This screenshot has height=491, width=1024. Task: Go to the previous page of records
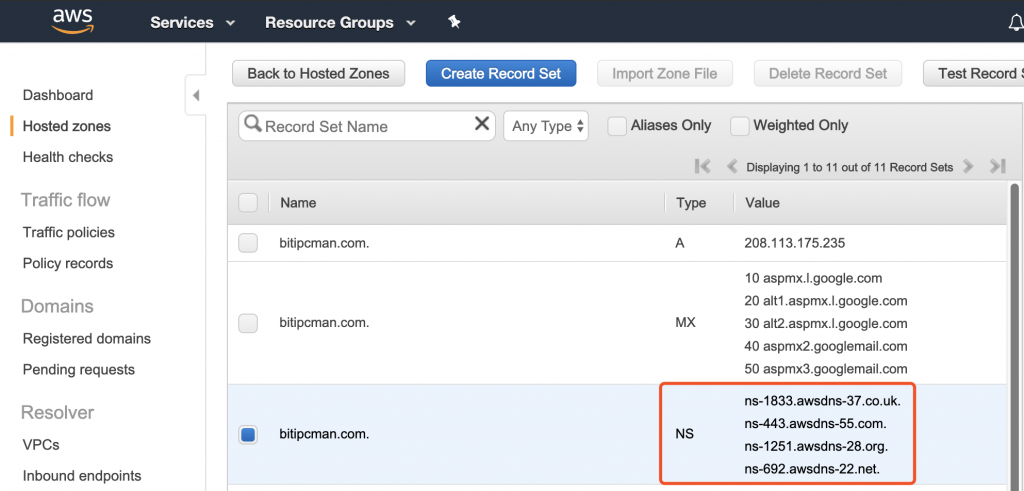[732, 167]
